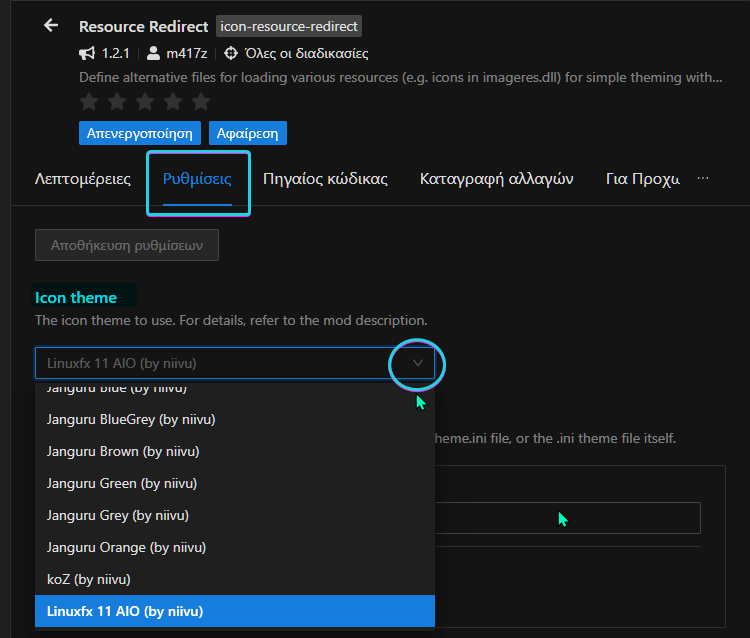Switch to Πηγαίος κώδικας tab
750x638 pixels.
coord(325,179)
